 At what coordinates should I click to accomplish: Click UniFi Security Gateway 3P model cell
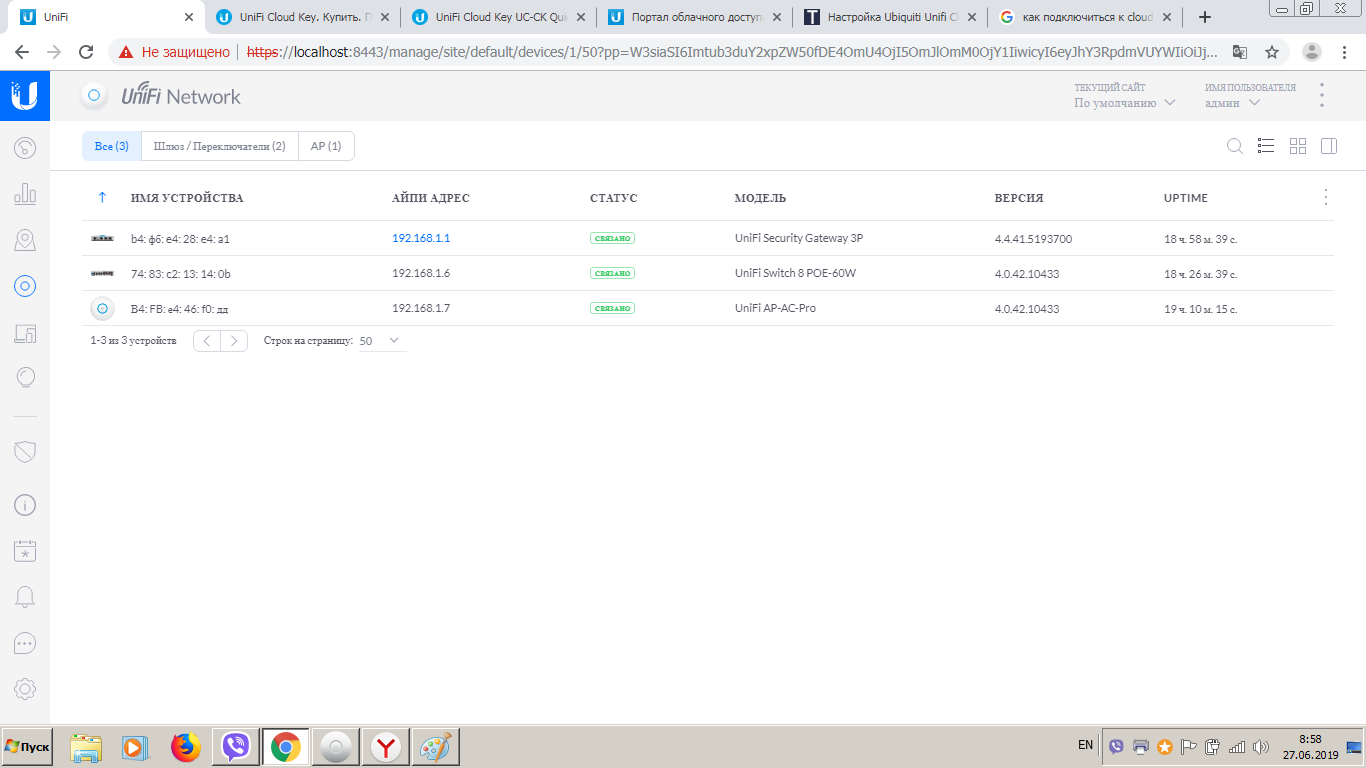coord(799,238)
